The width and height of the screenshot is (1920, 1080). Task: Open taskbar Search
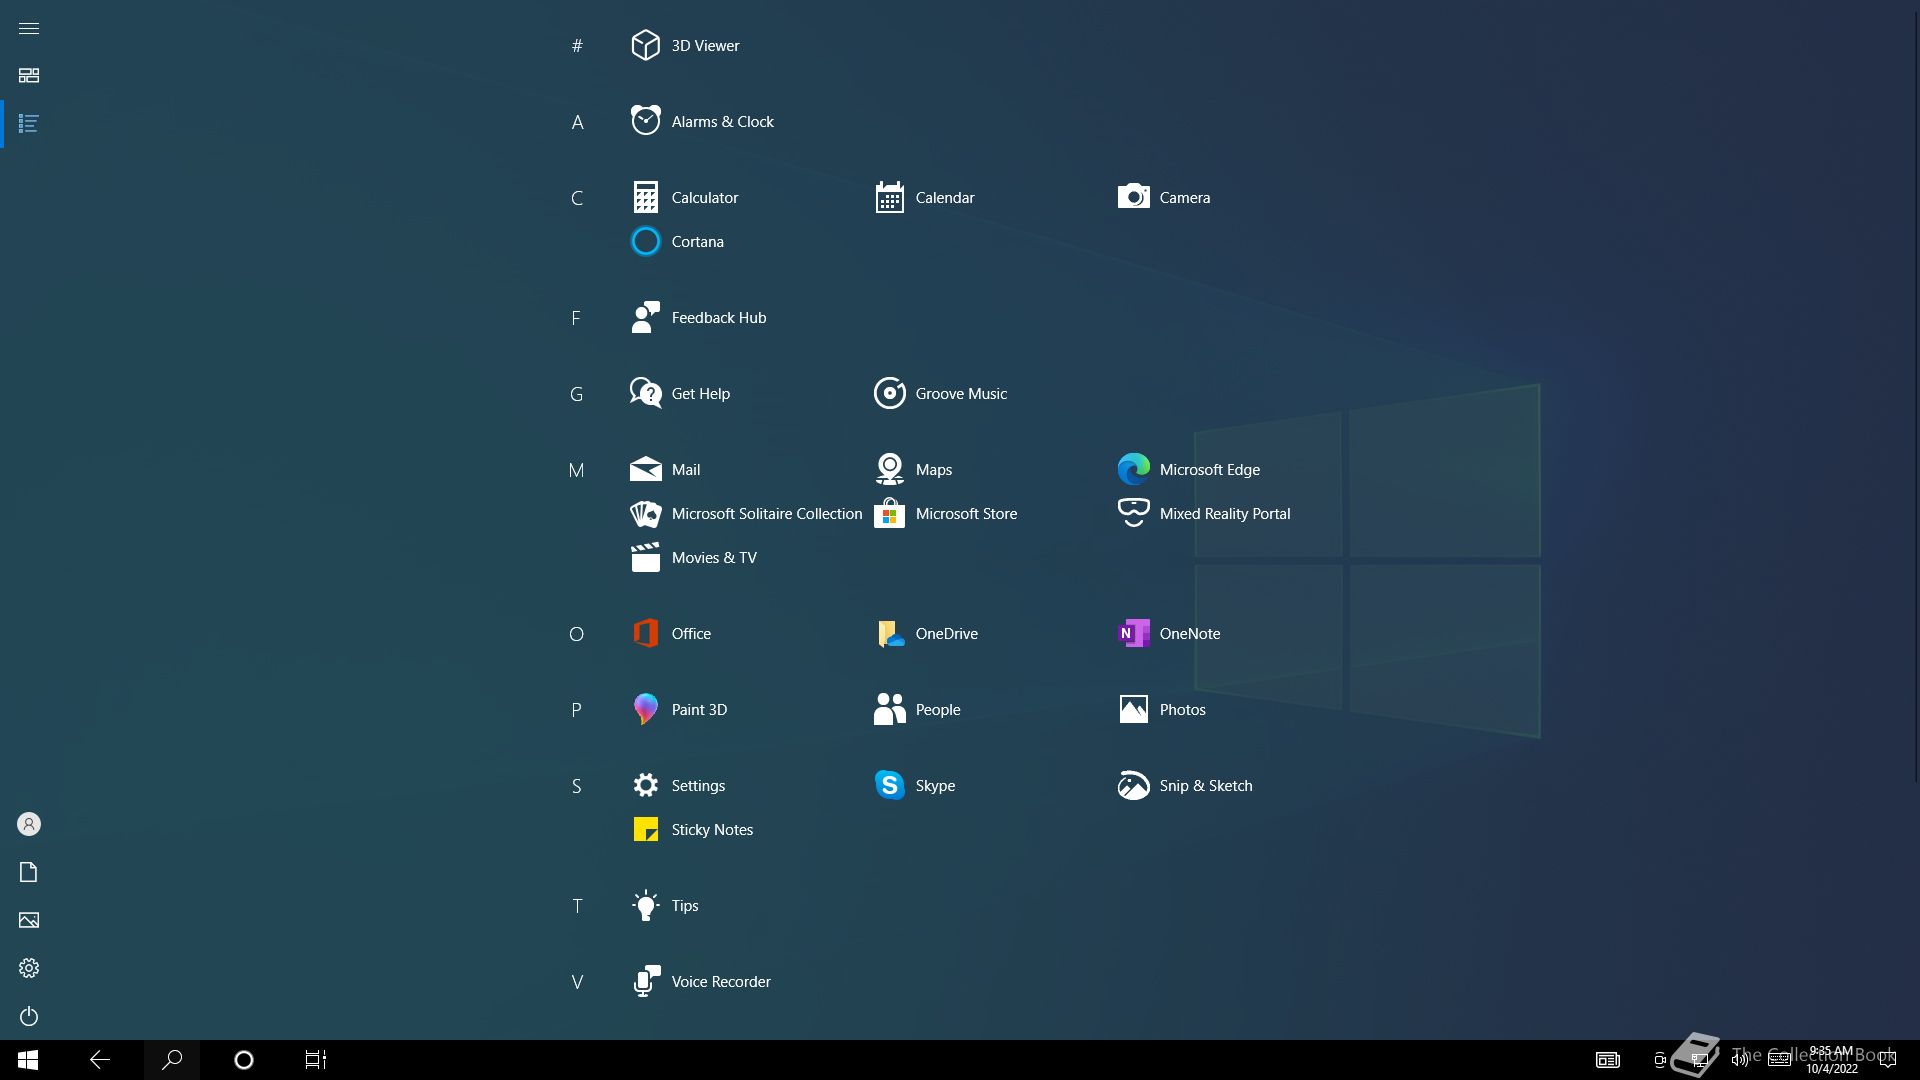[172, 1060]
